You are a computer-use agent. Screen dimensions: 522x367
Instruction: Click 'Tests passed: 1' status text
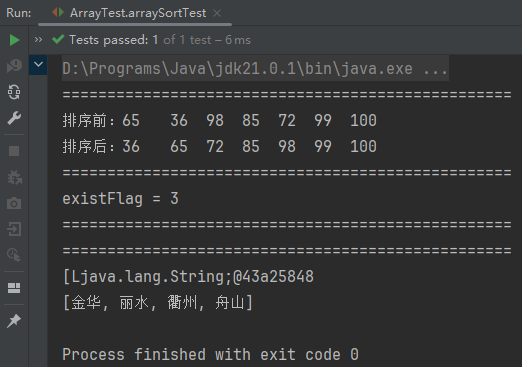[113, 40]
